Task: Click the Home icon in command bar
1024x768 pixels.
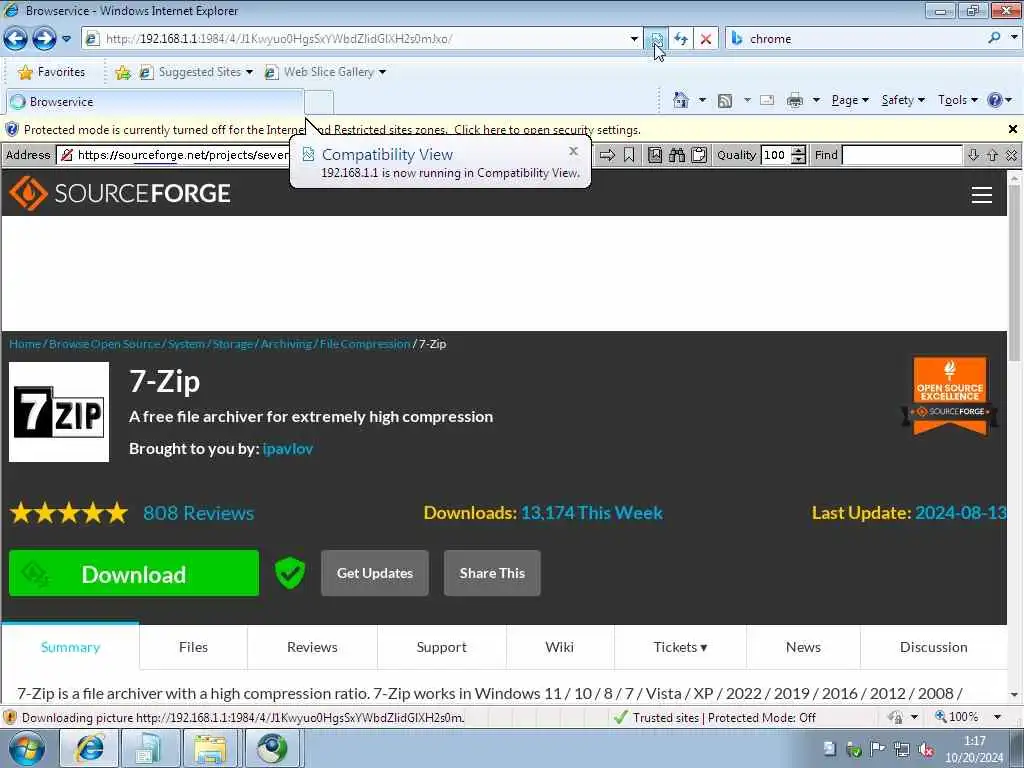Action: (x=680, y=100)
